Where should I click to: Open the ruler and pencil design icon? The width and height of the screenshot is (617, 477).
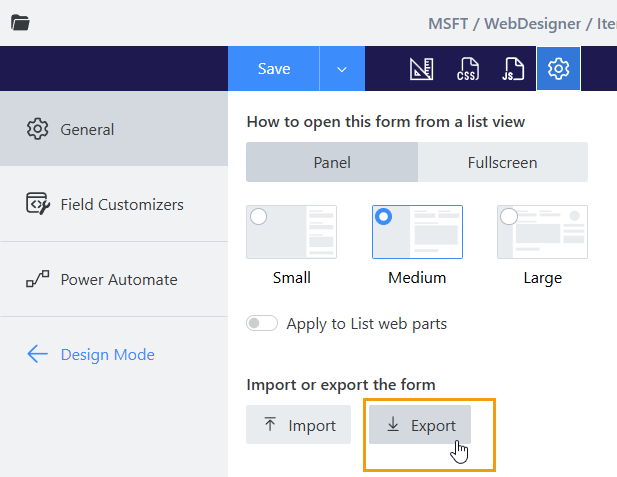422,69
